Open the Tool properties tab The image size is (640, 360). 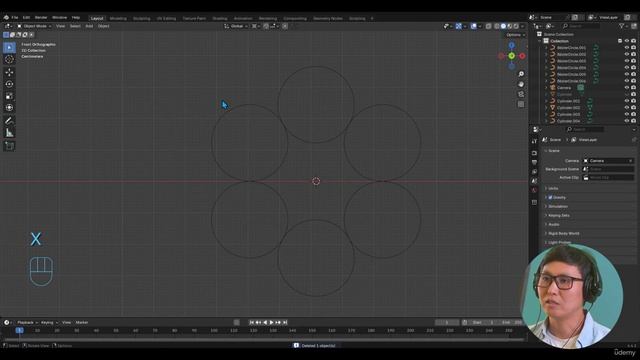534,141
